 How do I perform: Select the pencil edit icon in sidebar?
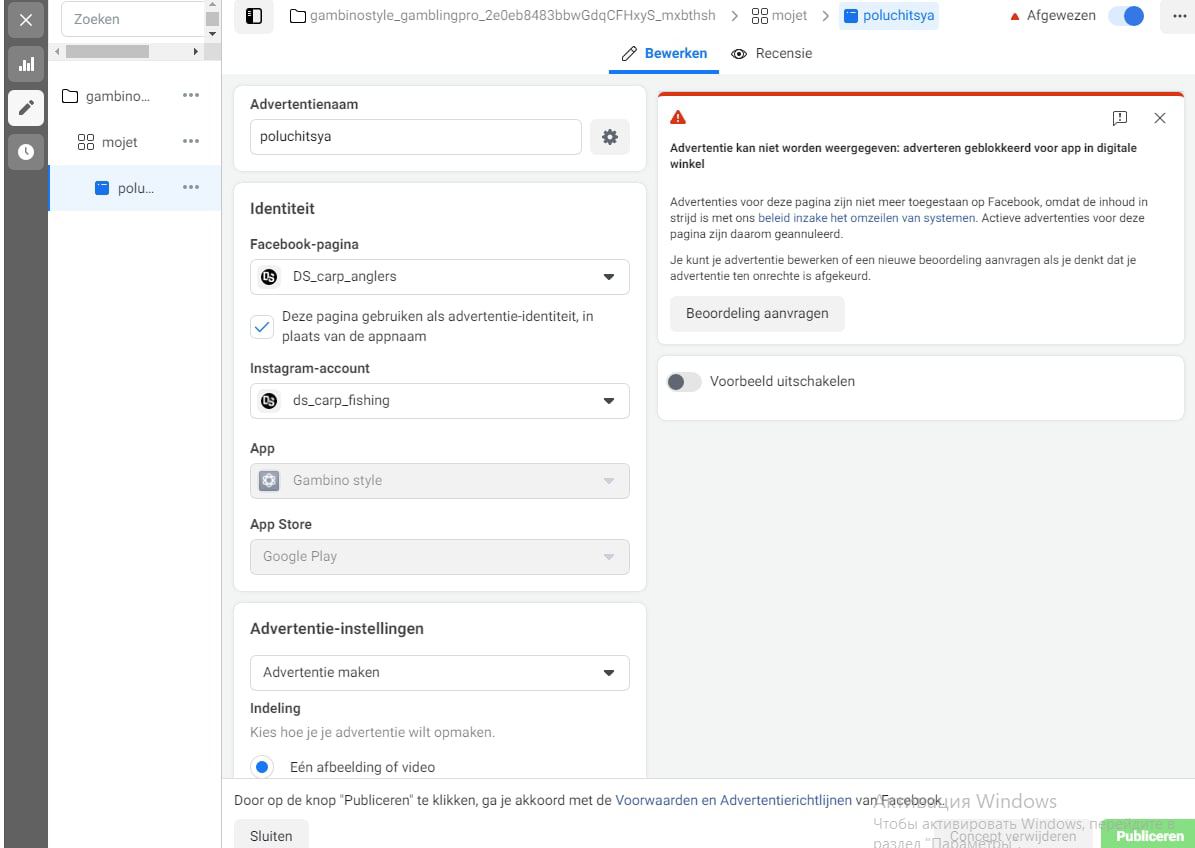26,107
